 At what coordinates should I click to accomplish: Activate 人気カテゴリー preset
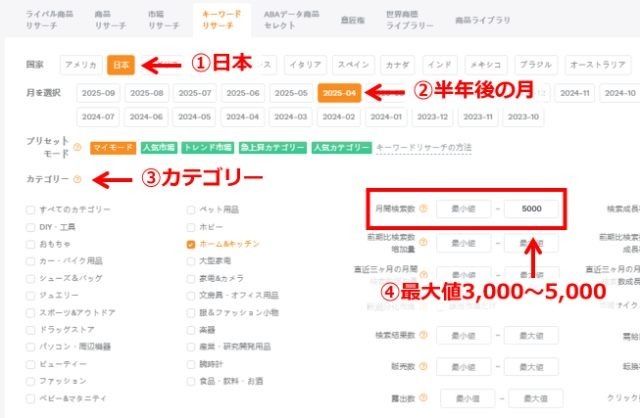click(x=342, y=147)
